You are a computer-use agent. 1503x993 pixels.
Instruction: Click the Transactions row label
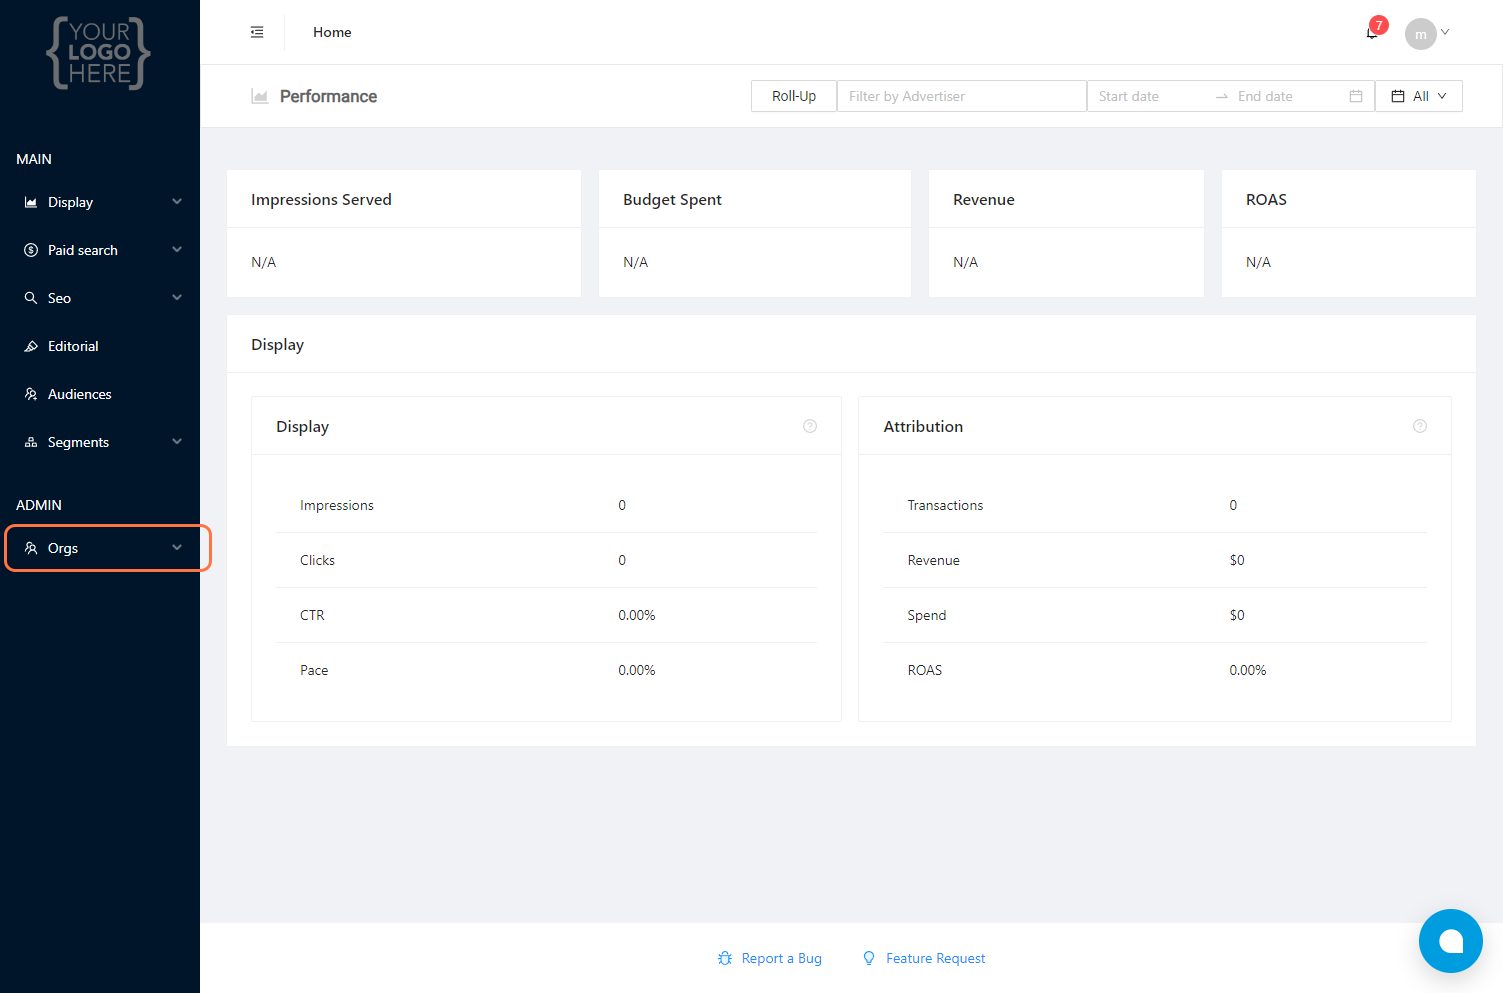(945, 505)
